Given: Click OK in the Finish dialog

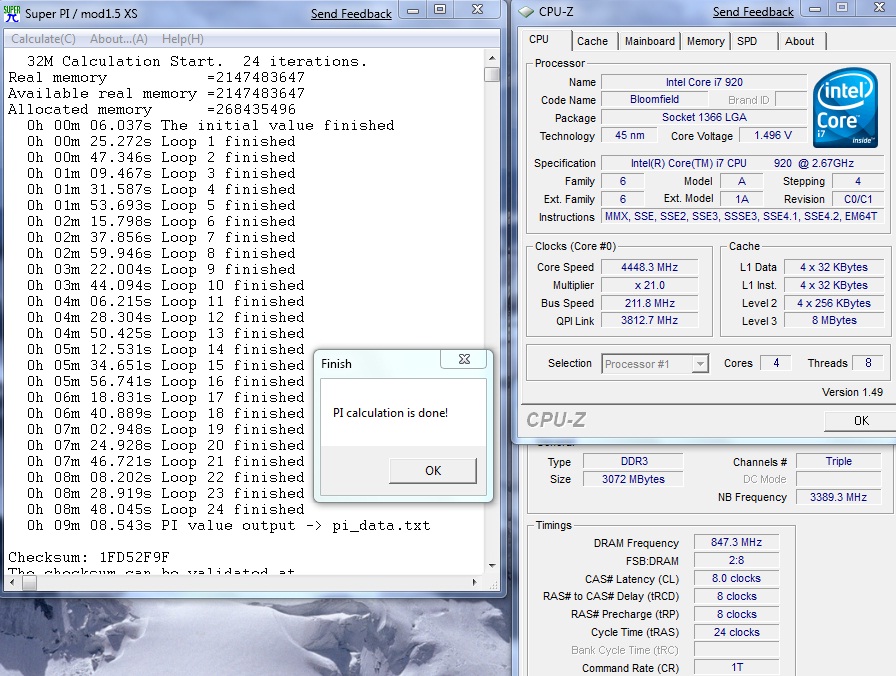Looking at the screenshot, I should click(433, 471).
